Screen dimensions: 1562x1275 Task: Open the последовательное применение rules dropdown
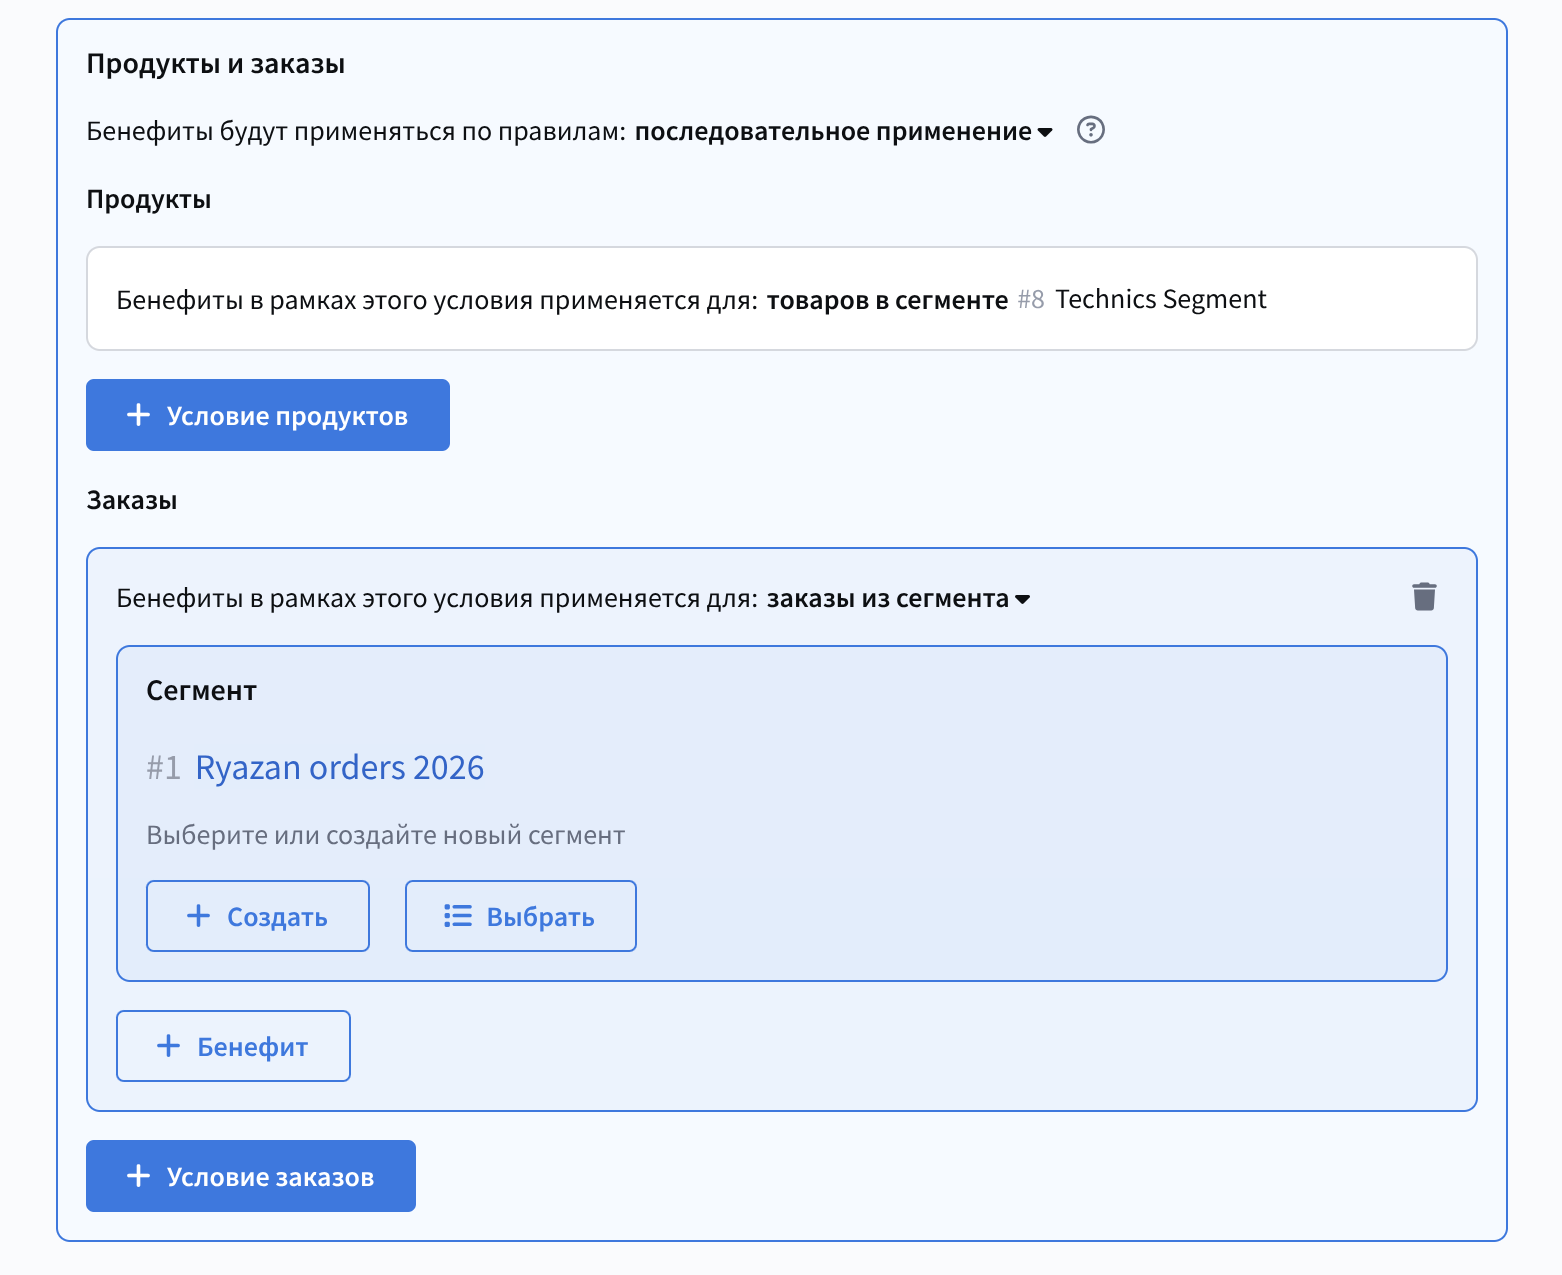833,132
